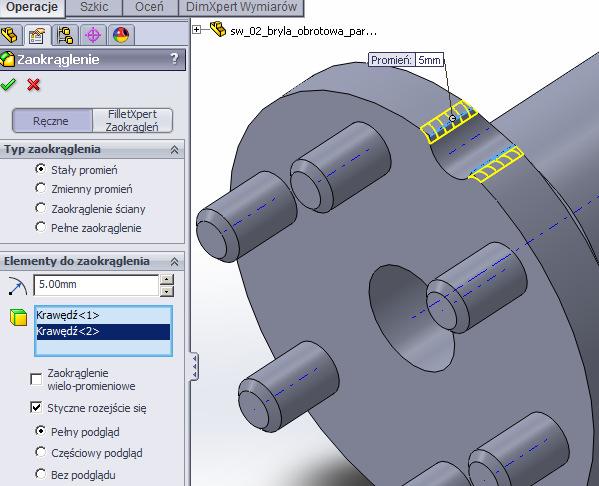The width and height of the screenshot is (599, 486).
Task: Click the 5mm value in Promień callout
Action: [x=429, y=60]
